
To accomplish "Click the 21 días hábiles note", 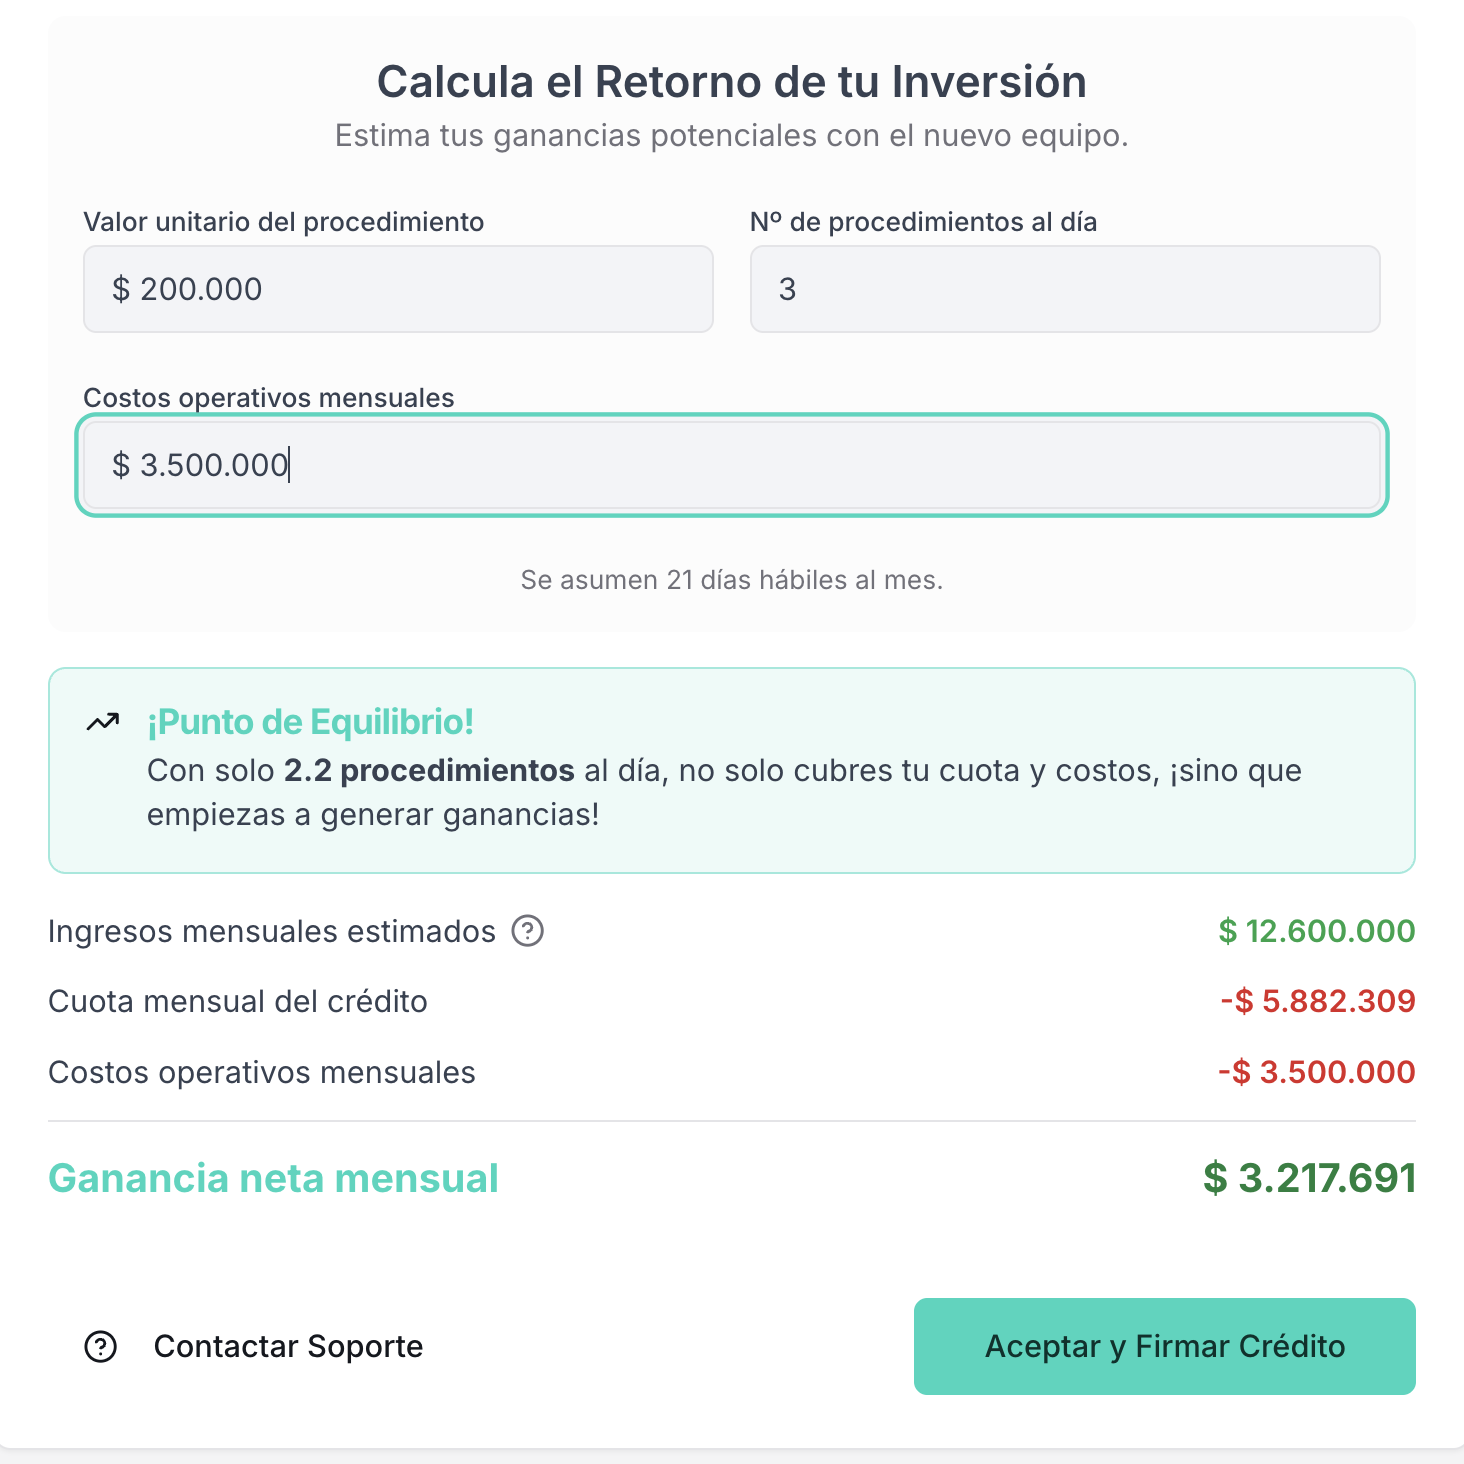I will pyautogui.click(x=731, y=580).
